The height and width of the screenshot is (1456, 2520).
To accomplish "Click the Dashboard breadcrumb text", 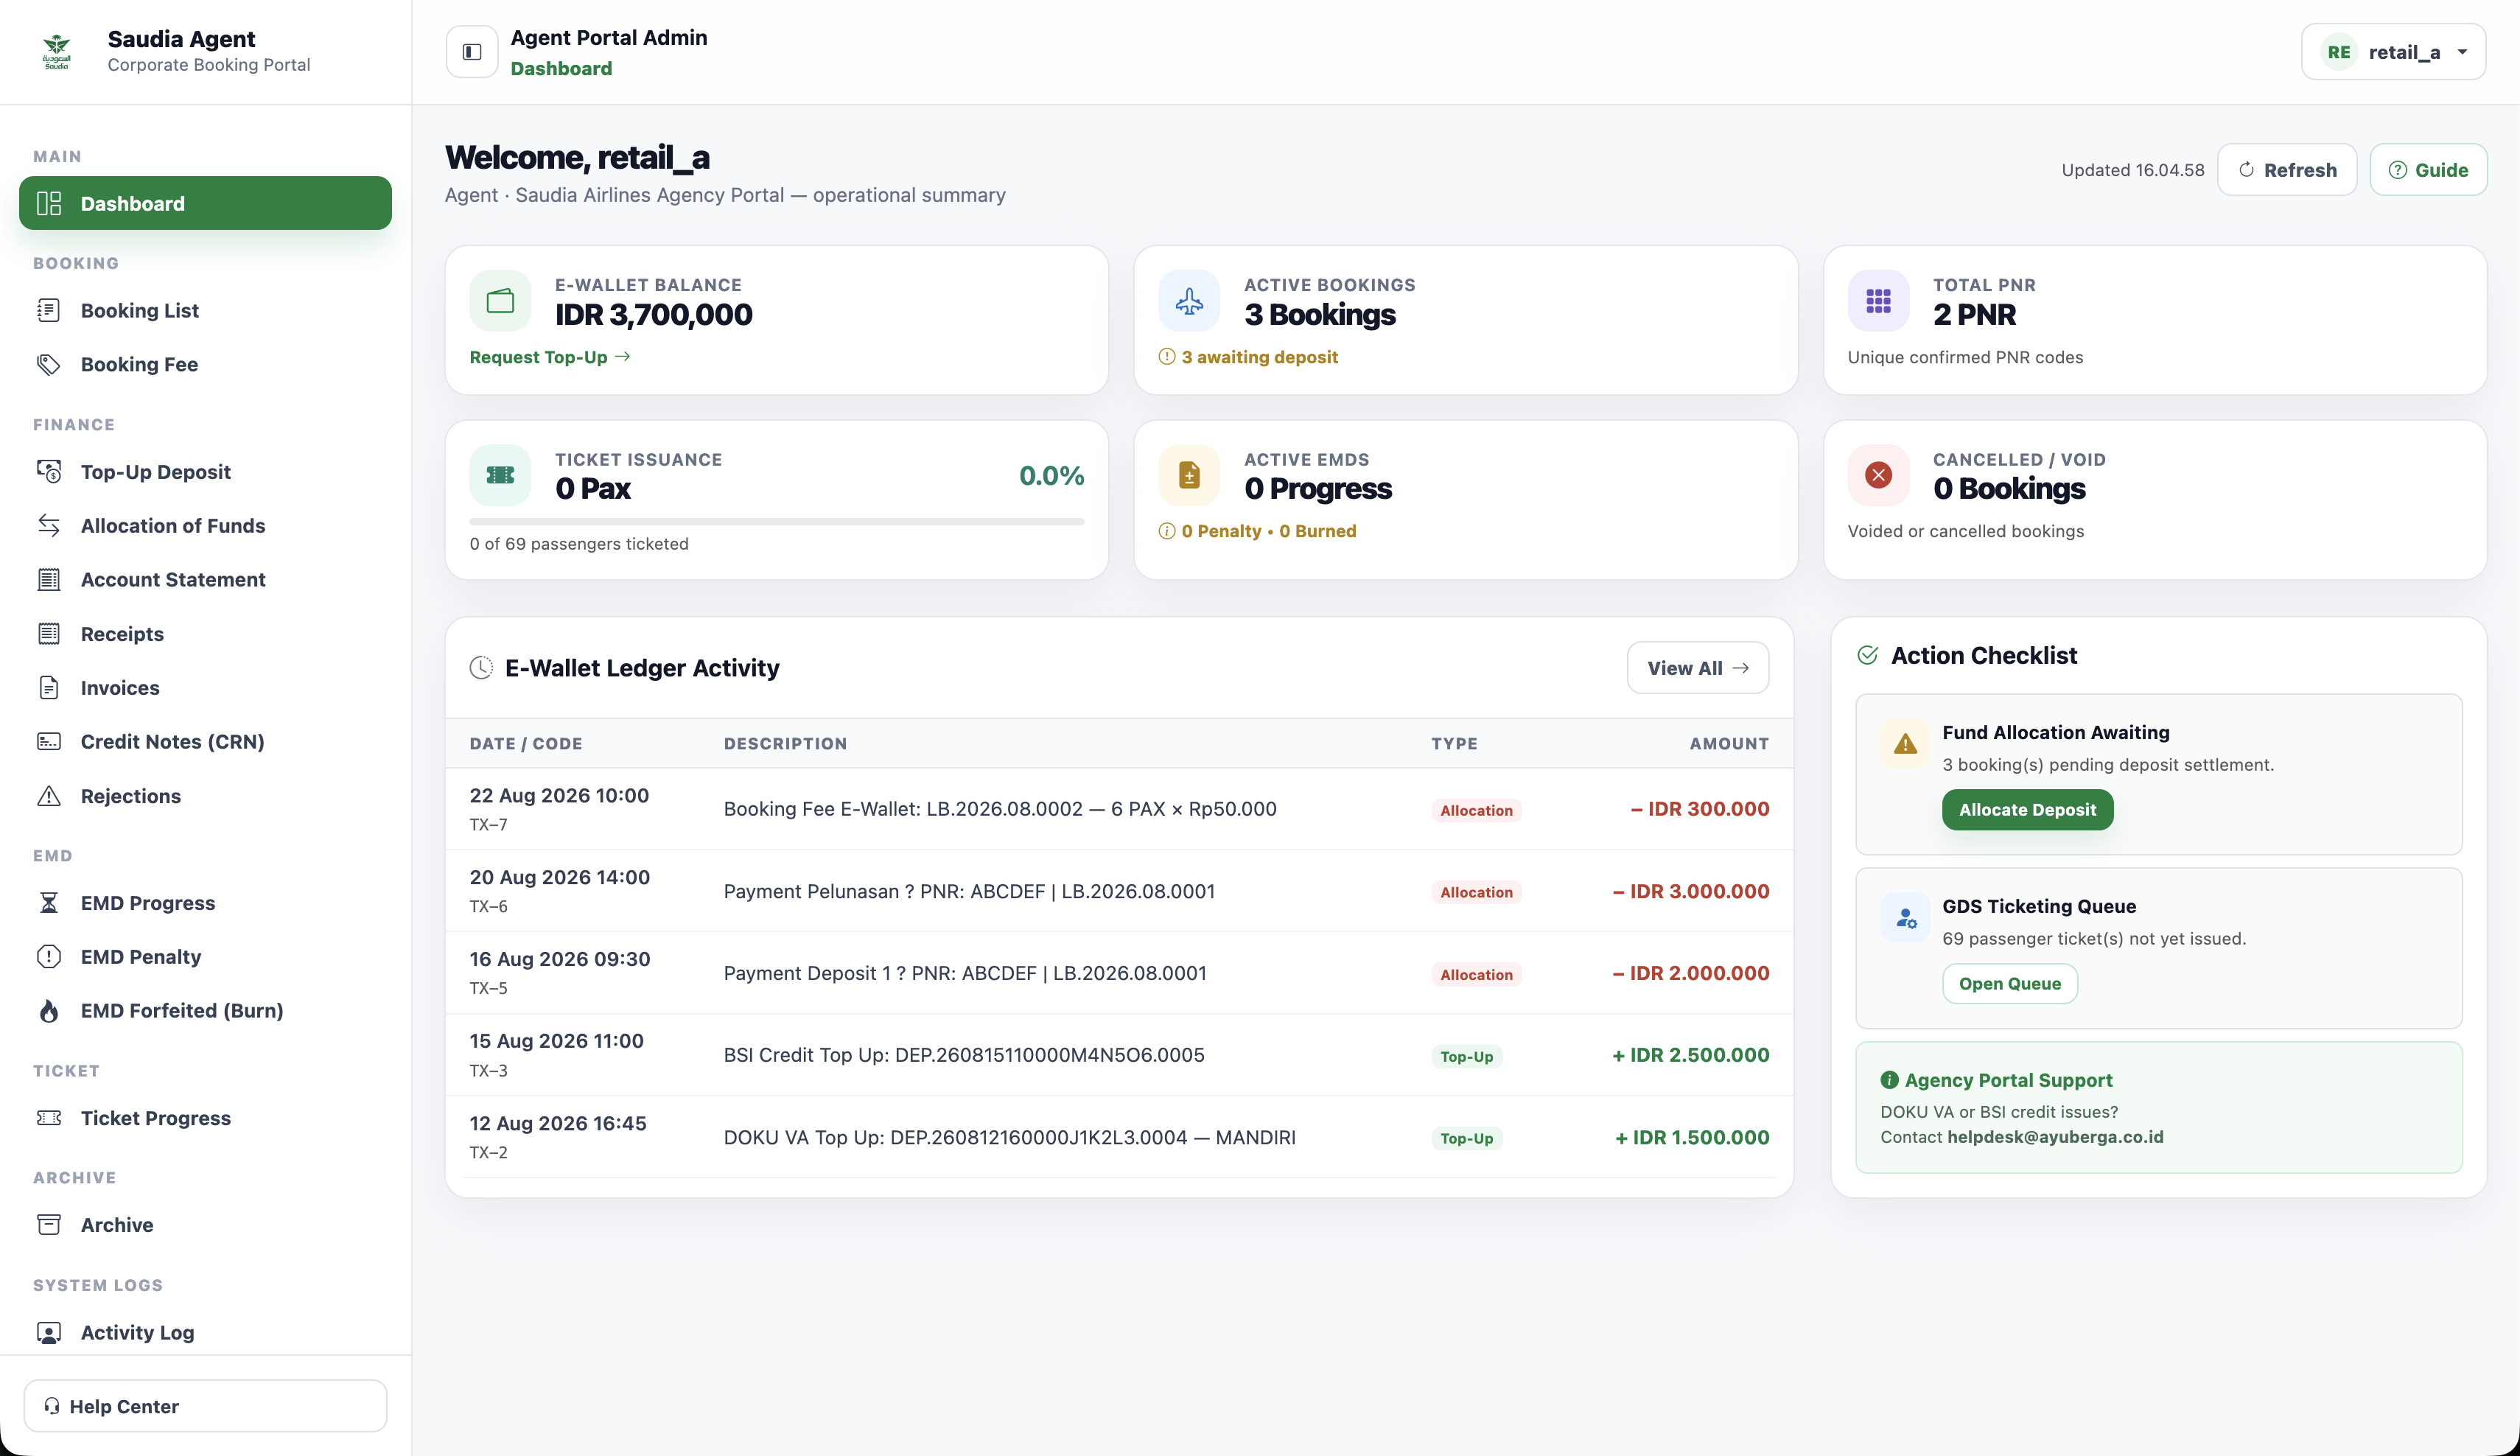I will (561, 68).
